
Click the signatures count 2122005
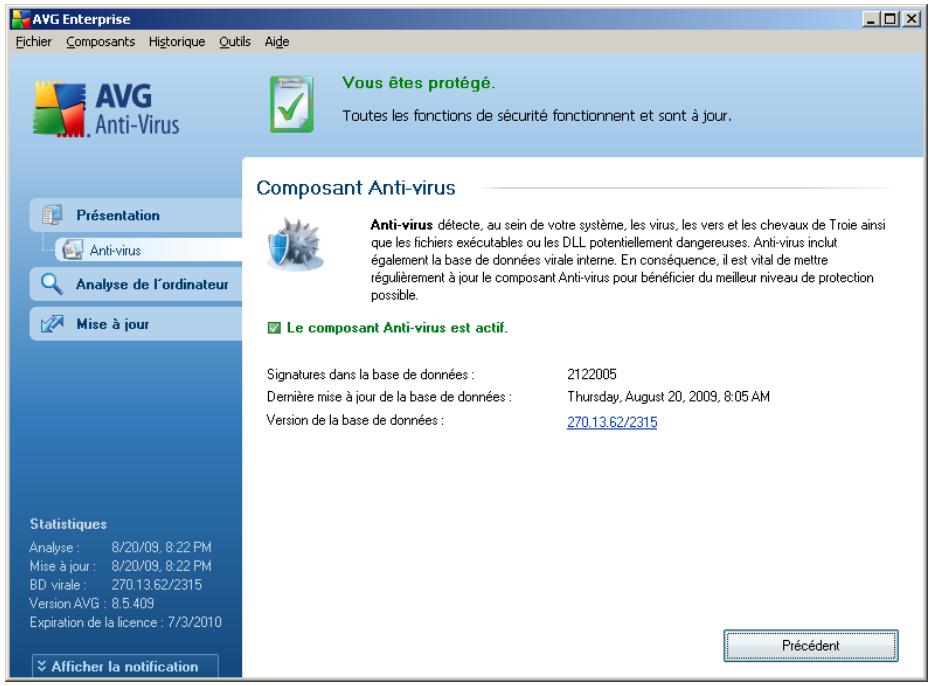(591, 374)
